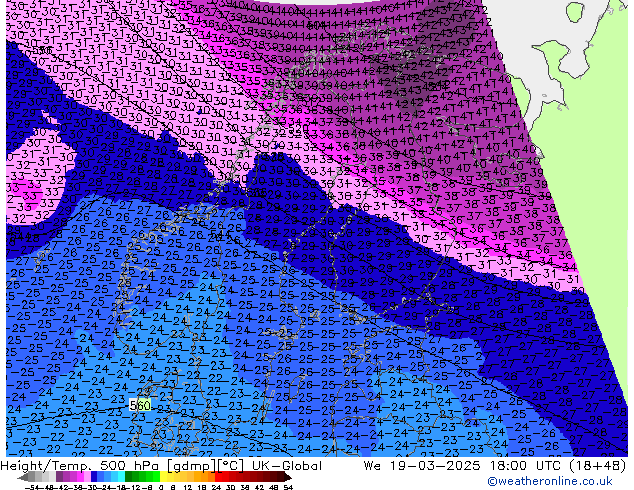Viewport: 634px width, 490px height.
Task: Click the bright red band in the temperature legend
Action: 219,477
